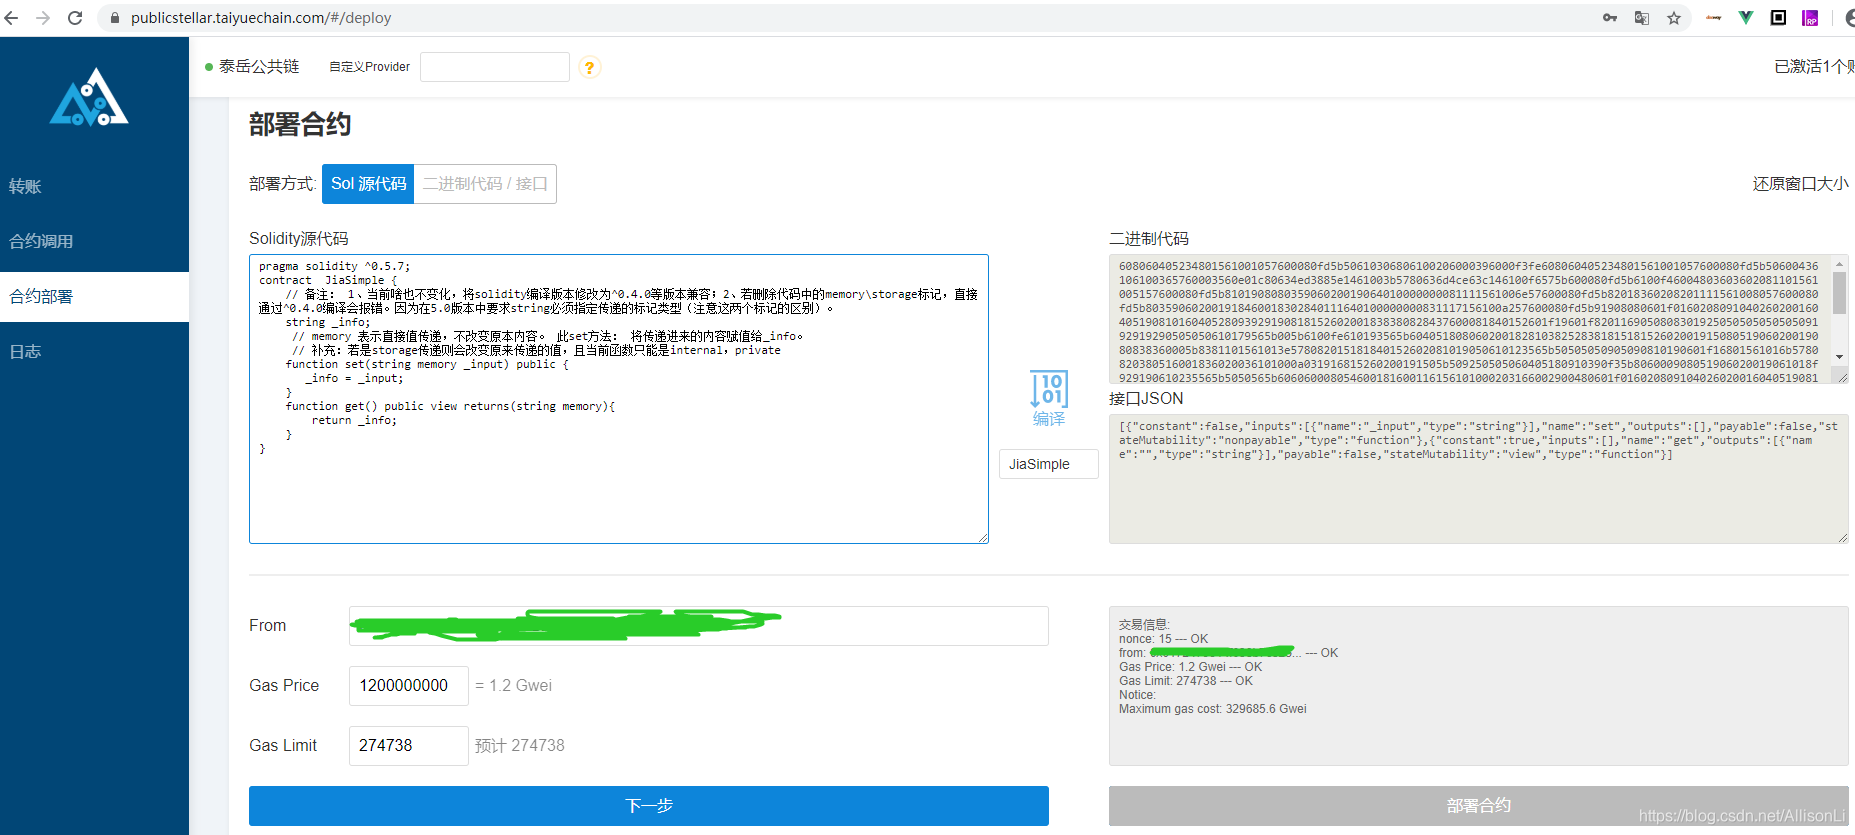Click the yellow question mark help icon
Screen dimensions: 1855x835
point(590,68)
